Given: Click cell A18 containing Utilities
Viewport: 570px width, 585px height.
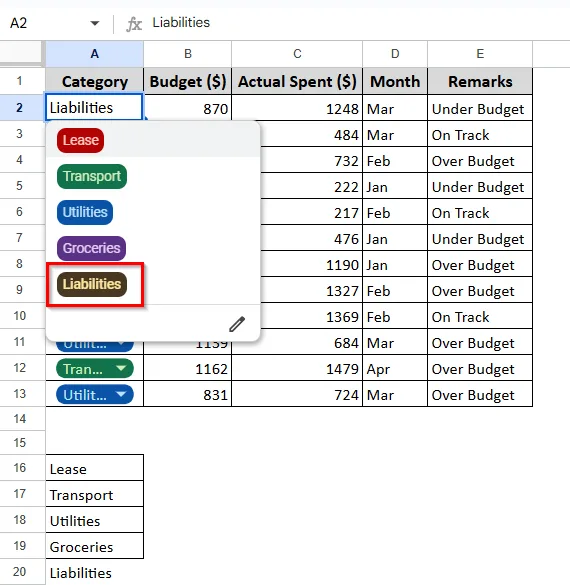Looking at the screenshot, I should click(95, 520).
